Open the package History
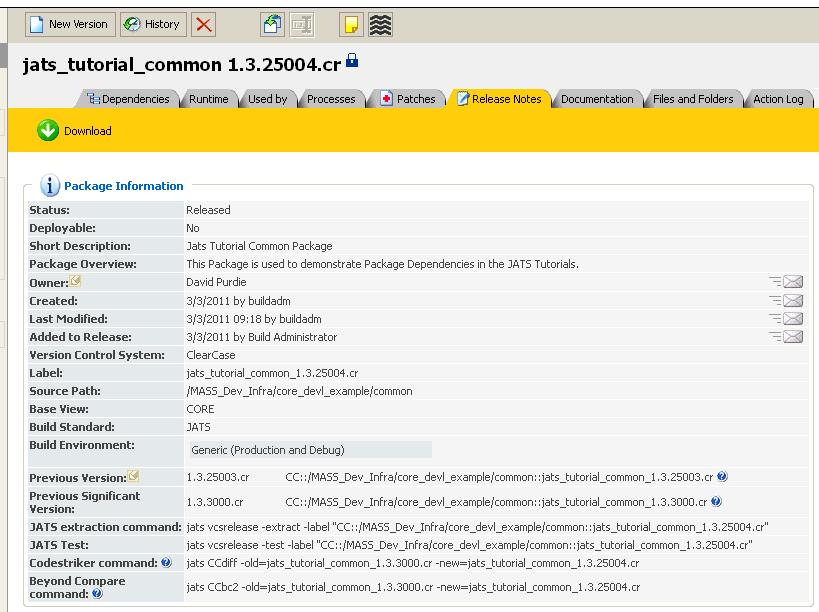The width and height of the screenshot is (819, 612). (152, 24)
